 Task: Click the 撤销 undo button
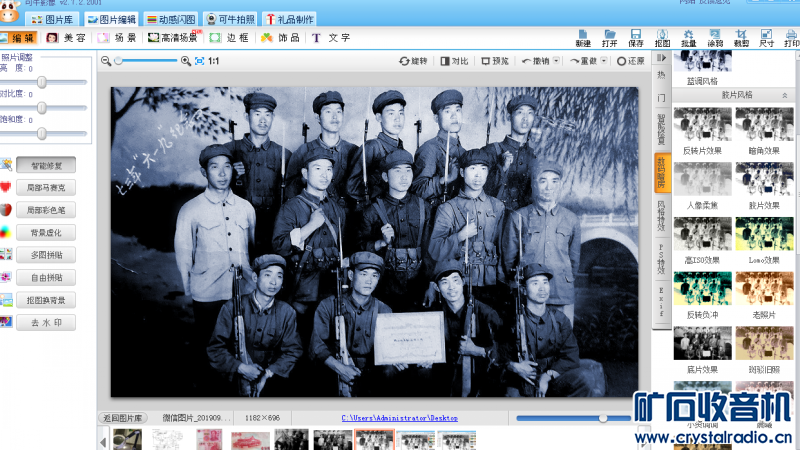click(536, 61)
